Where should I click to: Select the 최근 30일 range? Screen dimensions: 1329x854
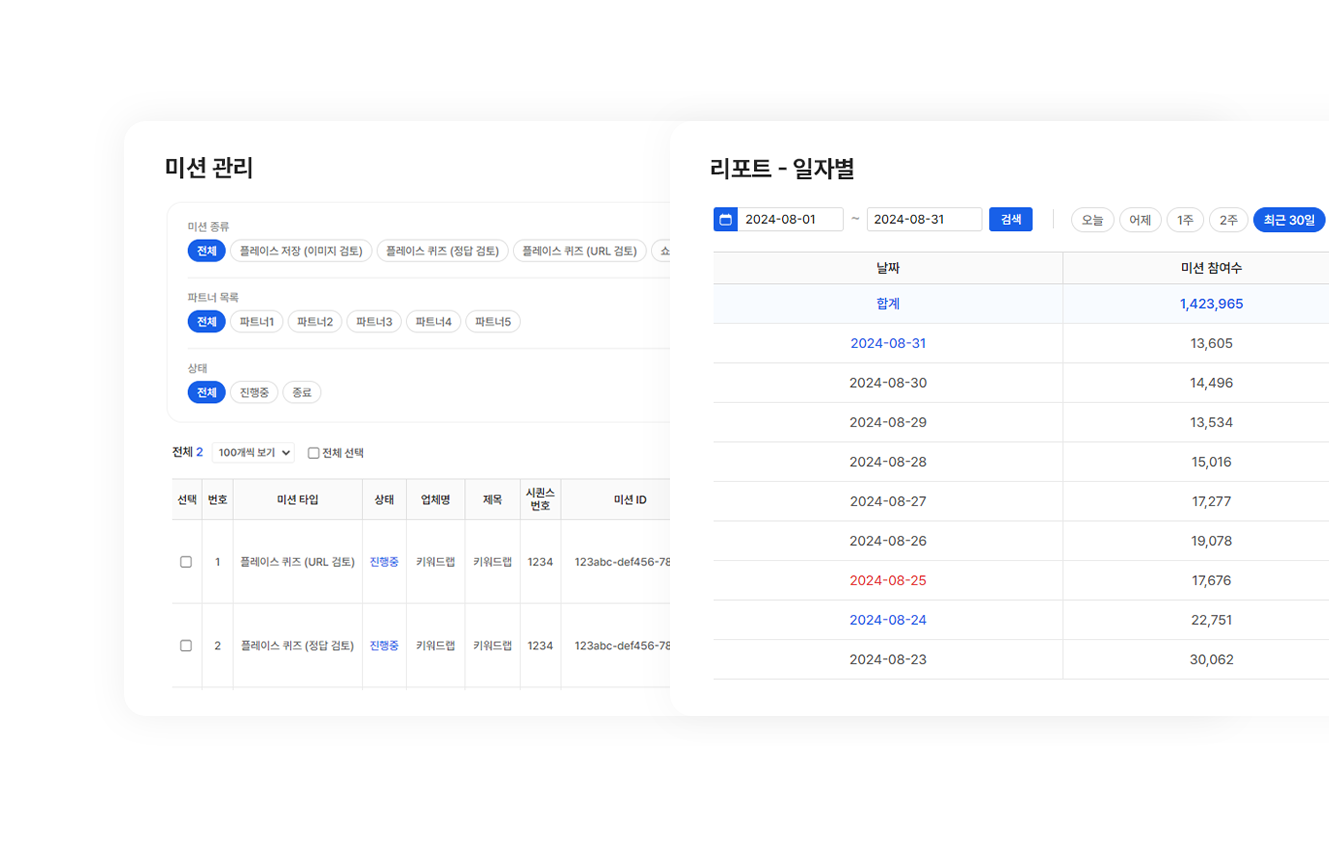(1289, 220)
